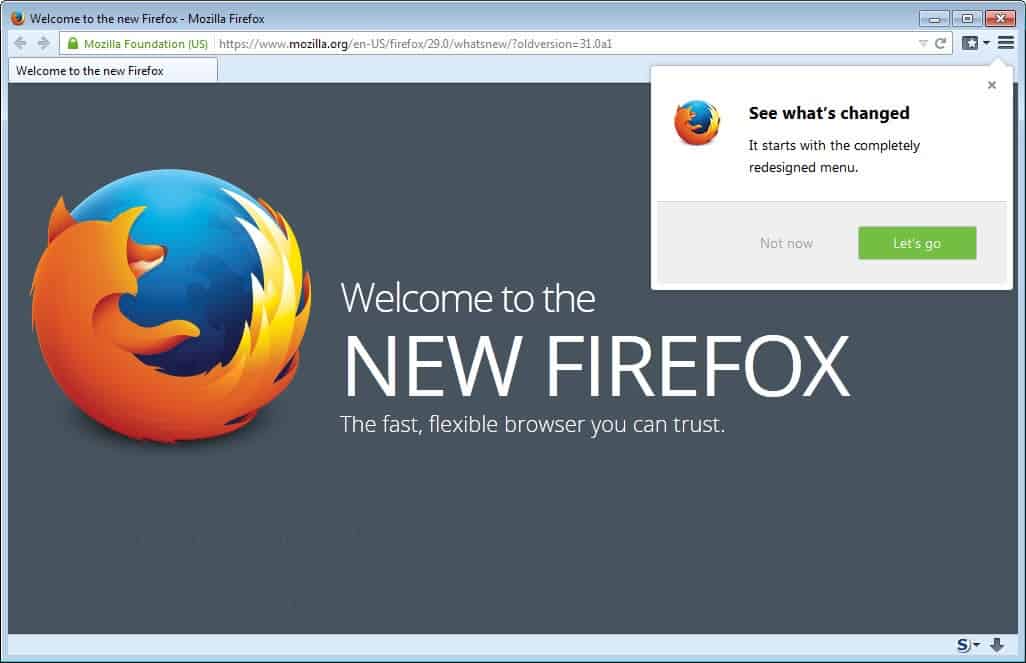Open the Stylish icon dropdown arrow
1026x663 pixels.
tap(975, 646)
